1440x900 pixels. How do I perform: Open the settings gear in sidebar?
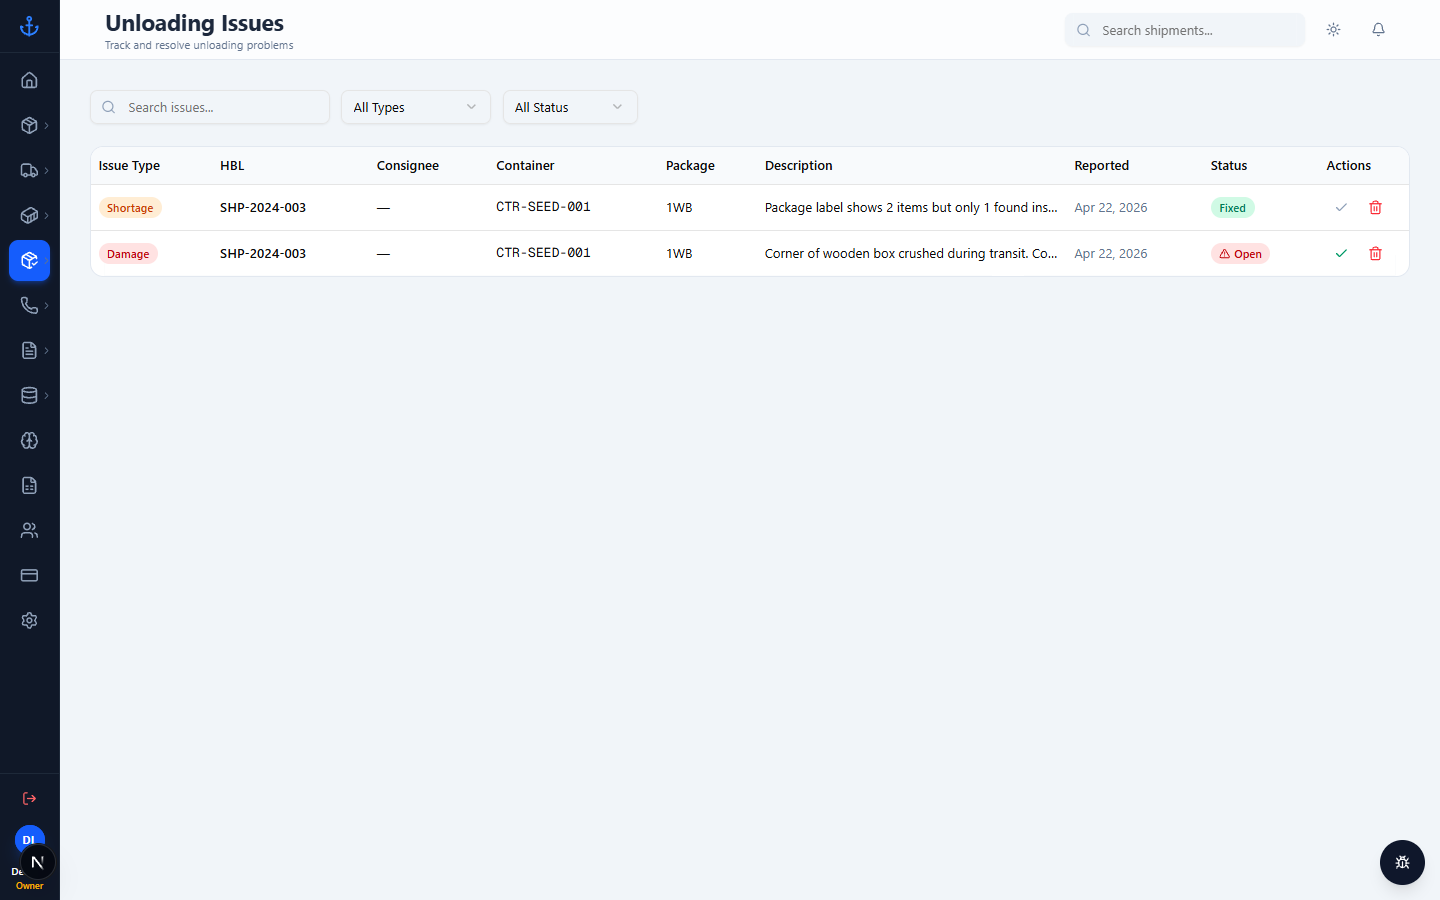(x=29, y=620)
